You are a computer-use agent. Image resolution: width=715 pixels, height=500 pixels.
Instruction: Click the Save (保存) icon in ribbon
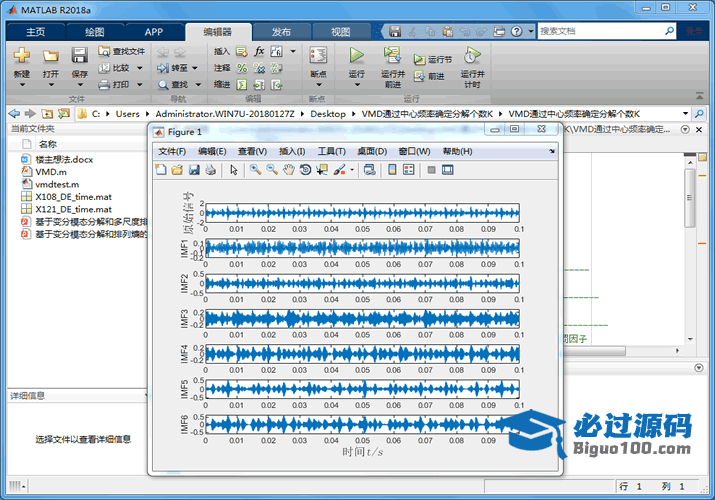tap(79, 56)
